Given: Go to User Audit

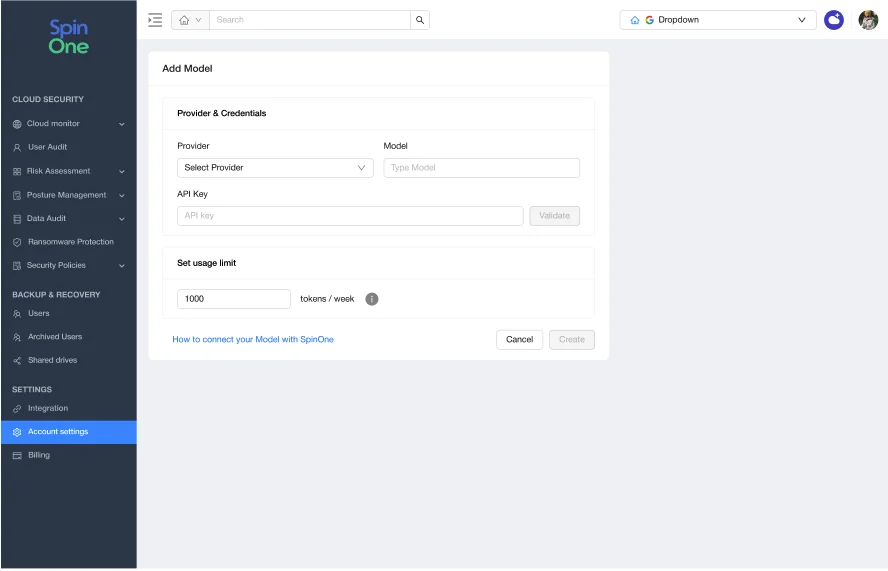Looking at the screenshot, I should pos(69,147).
